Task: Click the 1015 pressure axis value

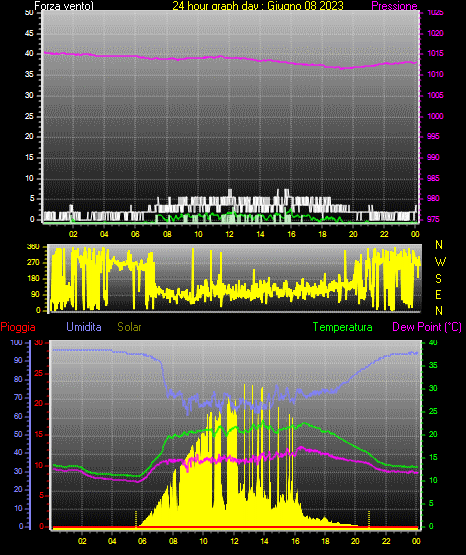Action: click(x=435, y=53)
